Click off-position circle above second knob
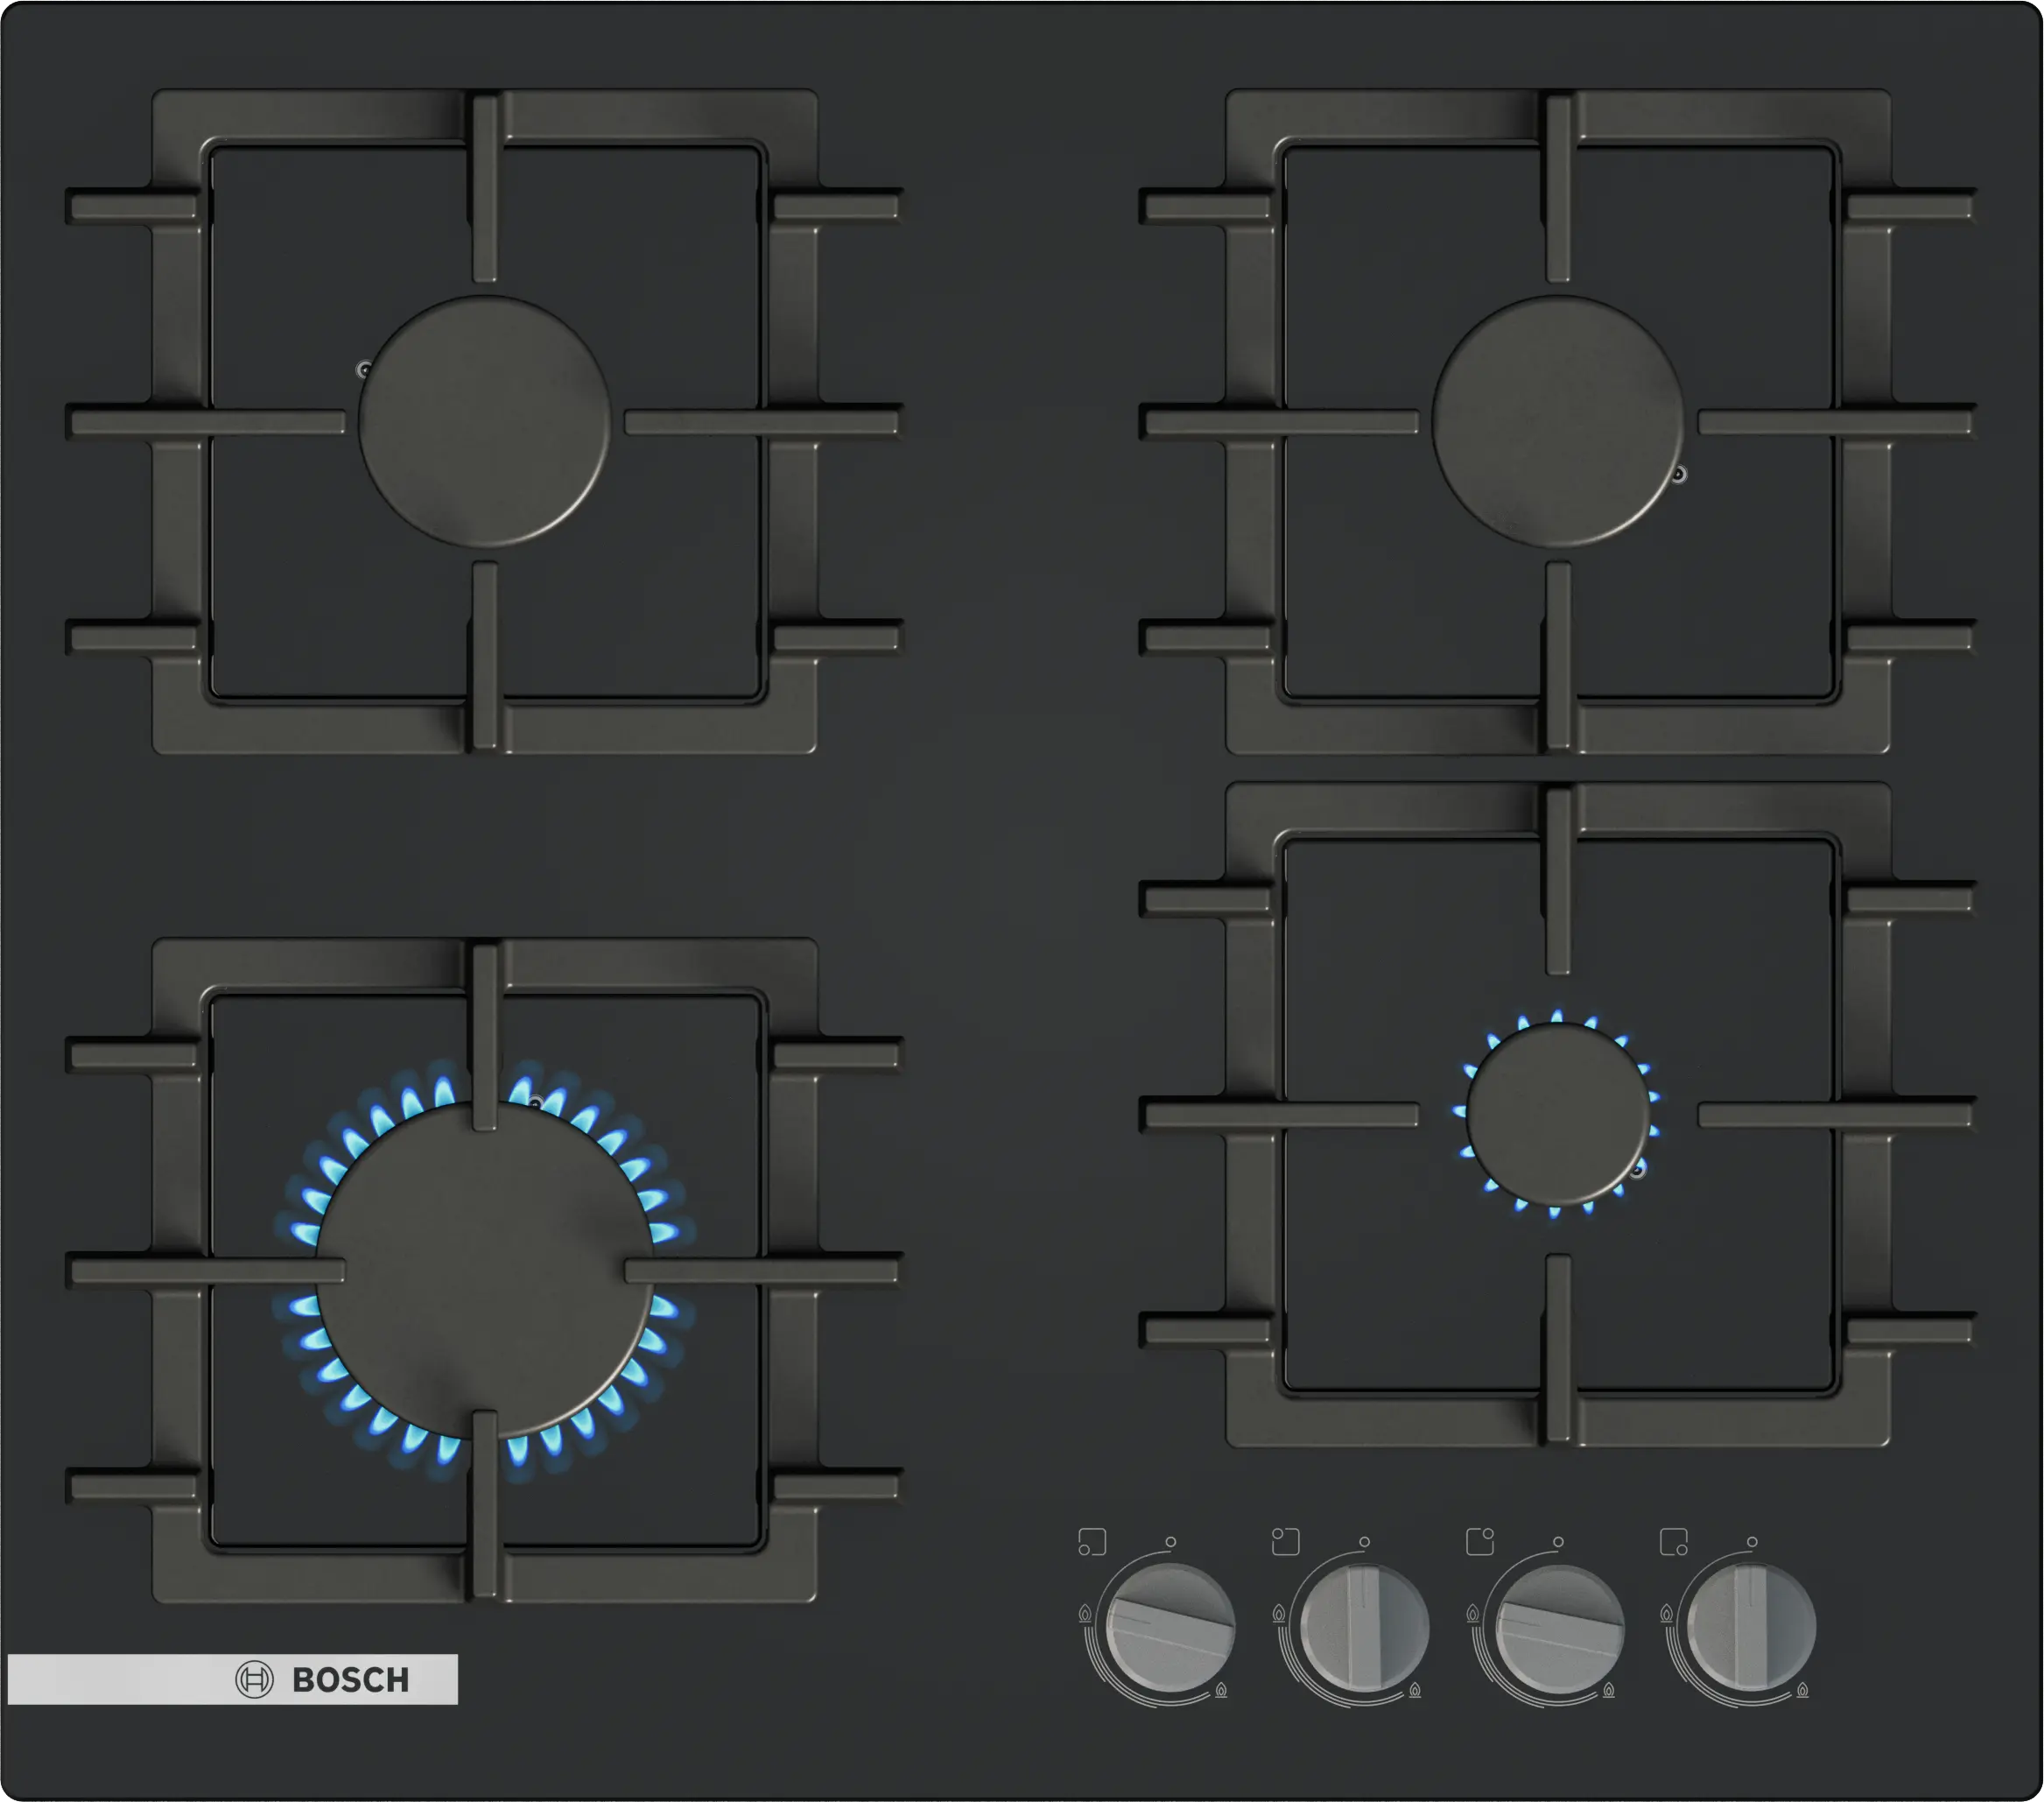 1364,1542
